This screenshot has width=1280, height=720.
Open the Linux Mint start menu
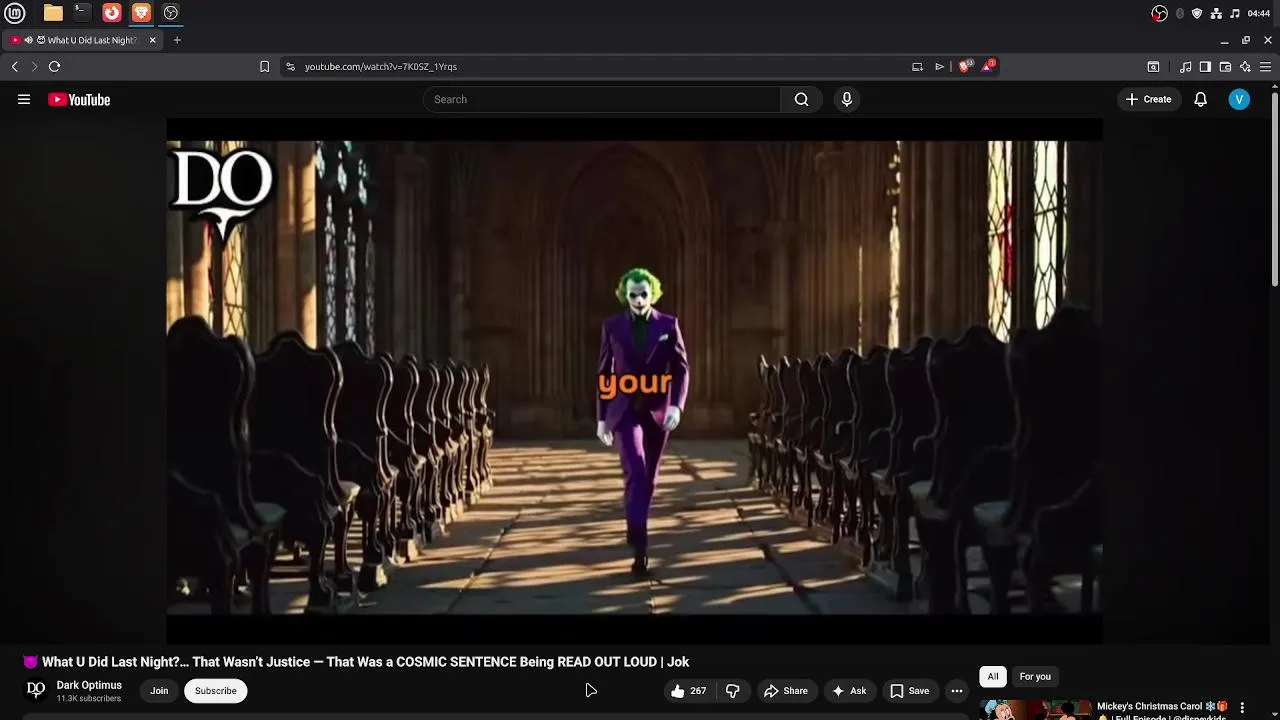tap(15, 13)
